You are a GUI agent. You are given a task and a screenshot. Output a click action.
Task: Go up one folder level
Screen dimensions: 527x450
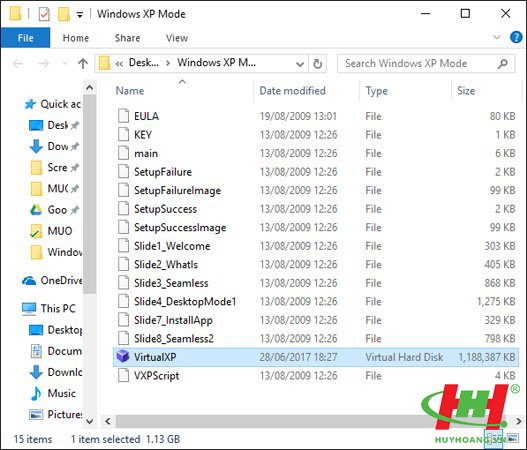(x=83, y=63)
